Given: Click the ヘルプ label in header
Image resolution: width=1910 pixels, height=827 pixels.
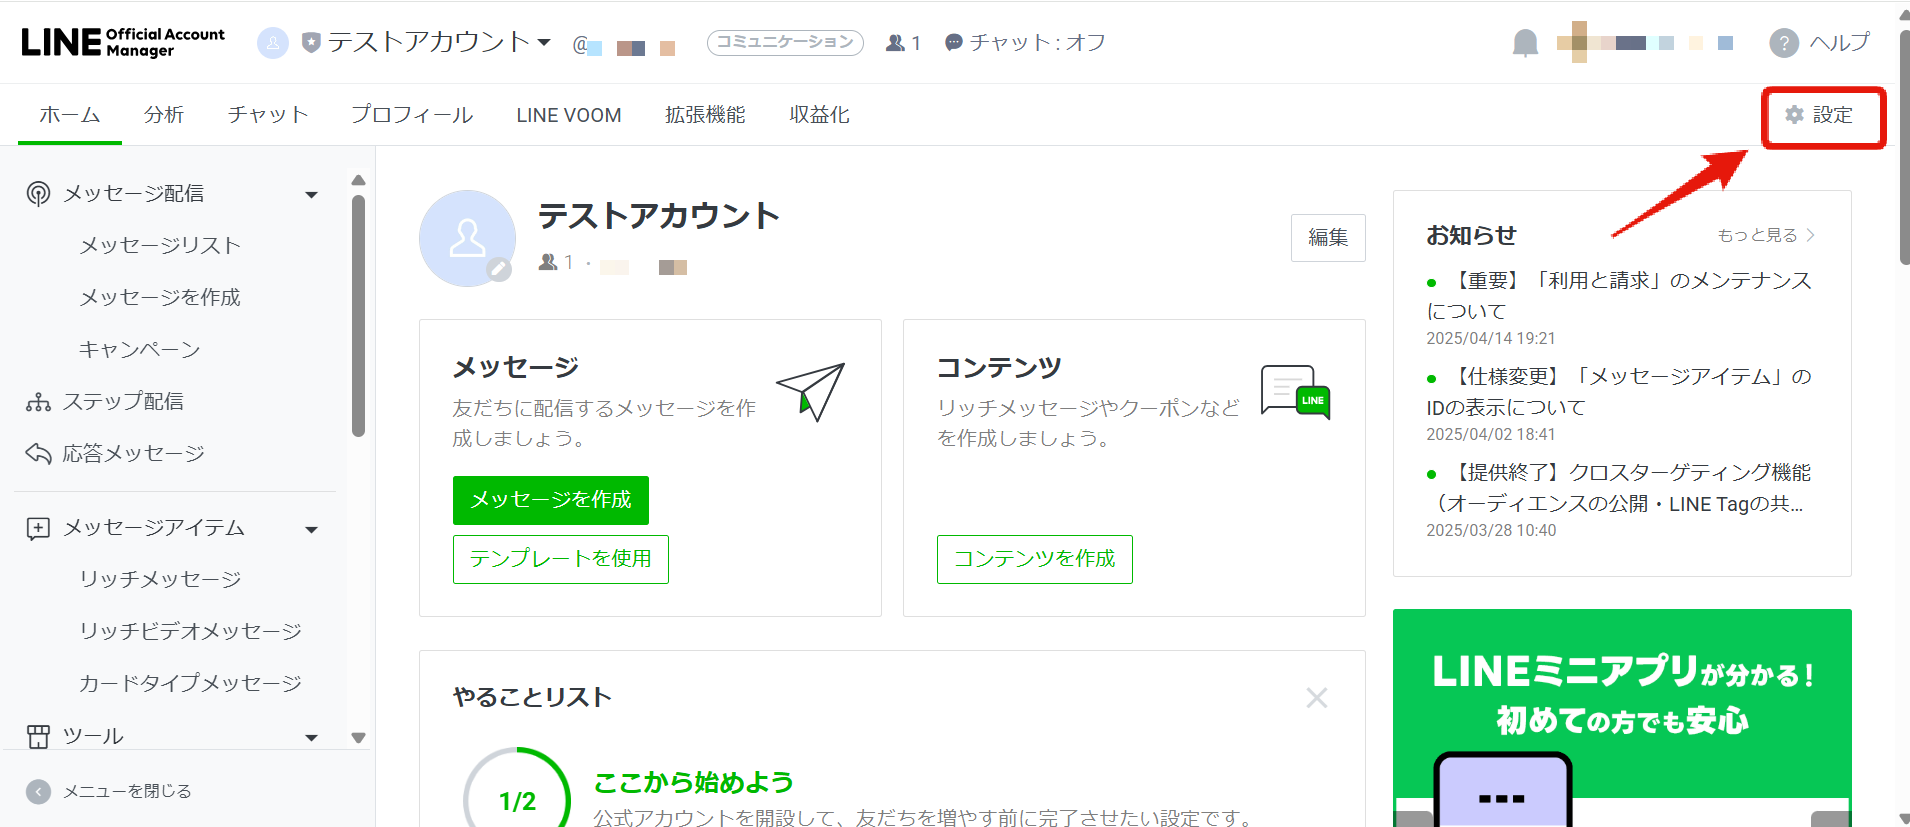Looking at the screenshot, I should [1840, 42].
